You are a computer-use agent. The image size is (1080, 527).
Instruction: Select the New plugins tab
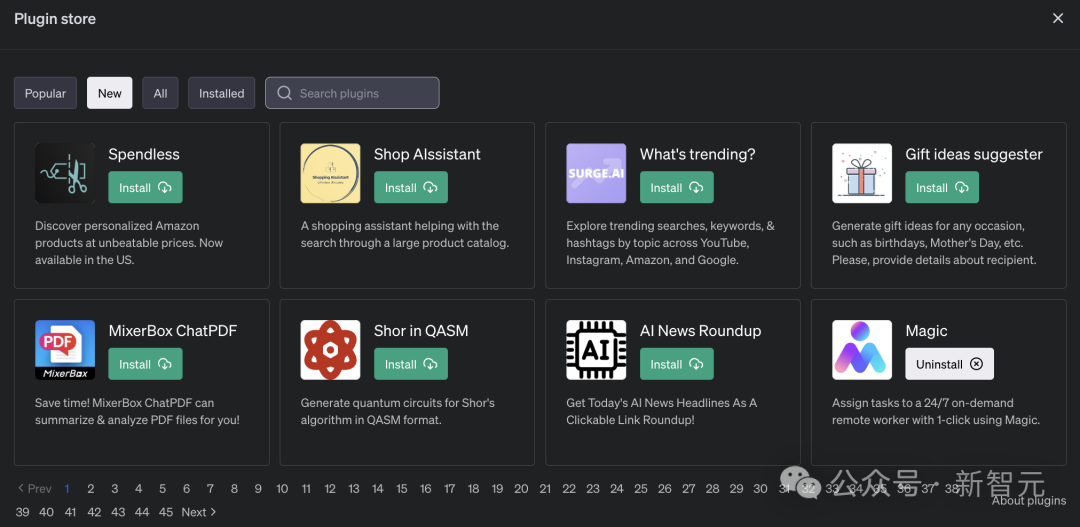(110, 93)
